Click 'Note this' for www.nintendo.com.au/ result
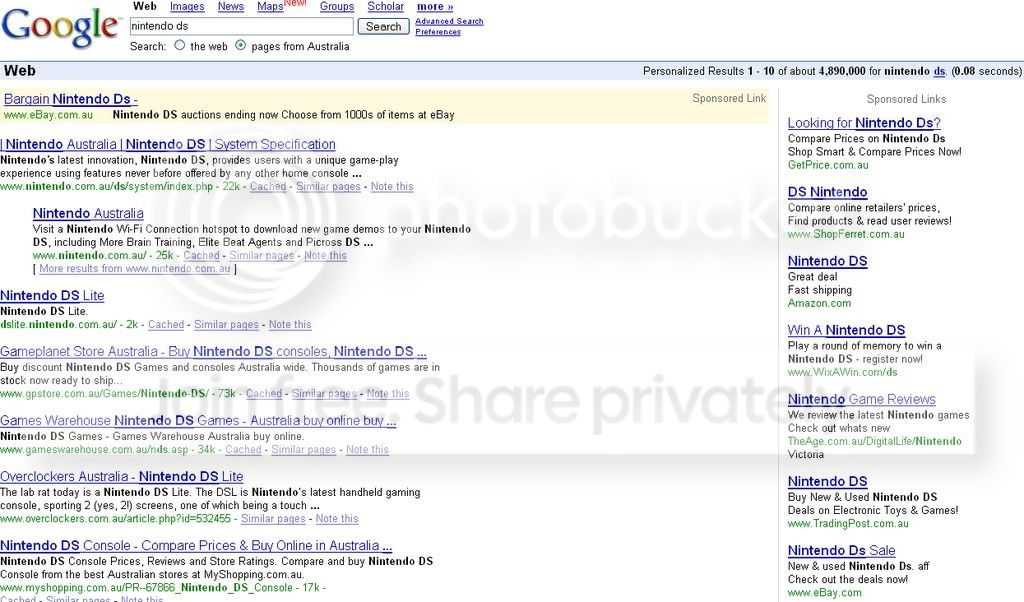This screenshot has width=1024, height=602. pos(325,255)
